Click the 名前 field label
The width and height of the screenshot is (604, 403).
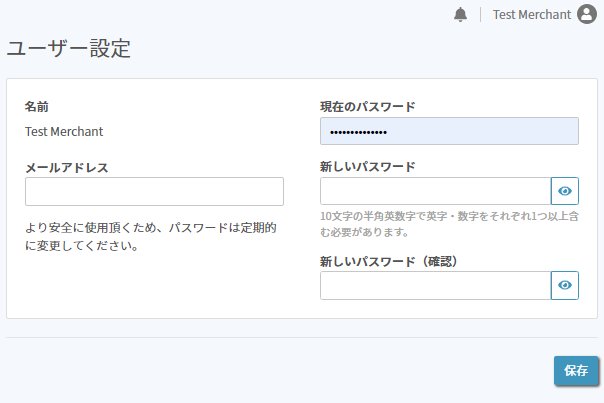click(x=37, y=107)
